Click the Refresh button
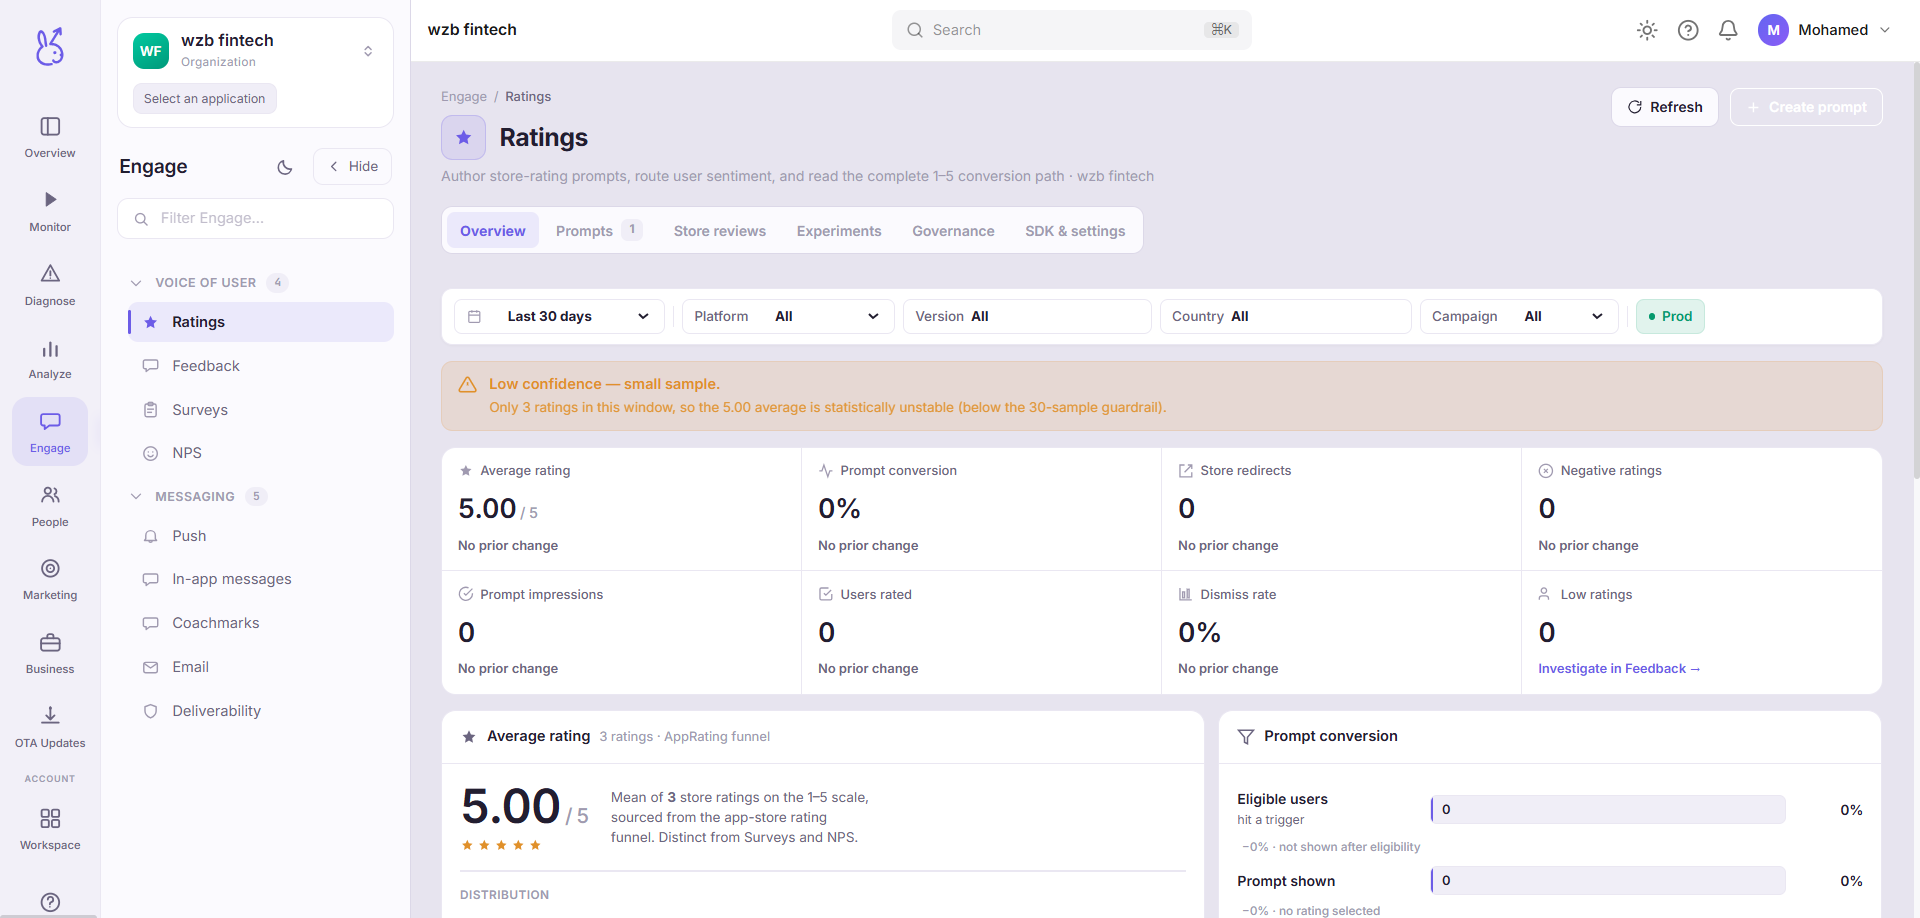The image size is (1920, 918). click(x=1665, y=107)
